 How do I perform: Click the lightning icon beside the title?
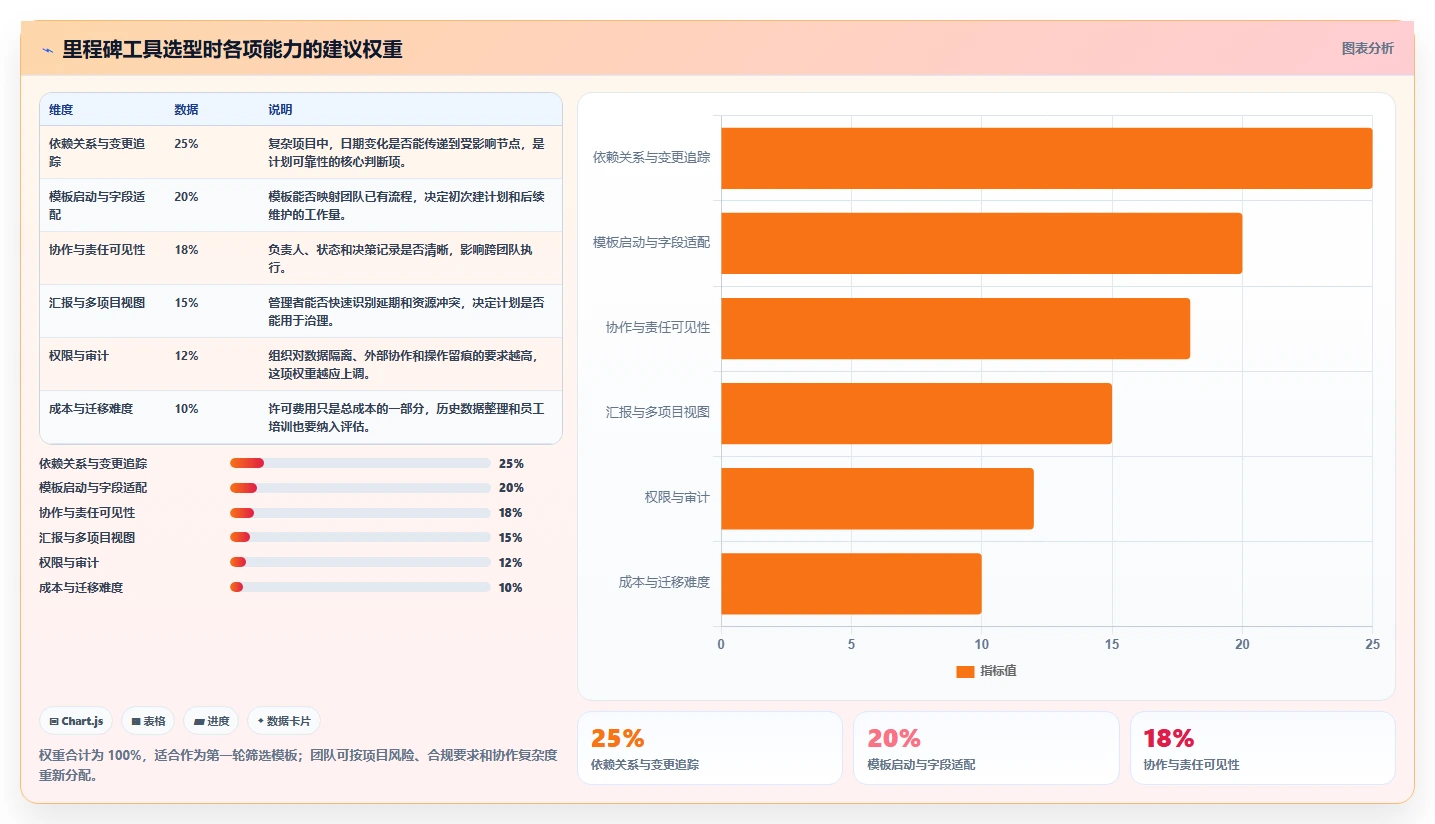[47, 50]
